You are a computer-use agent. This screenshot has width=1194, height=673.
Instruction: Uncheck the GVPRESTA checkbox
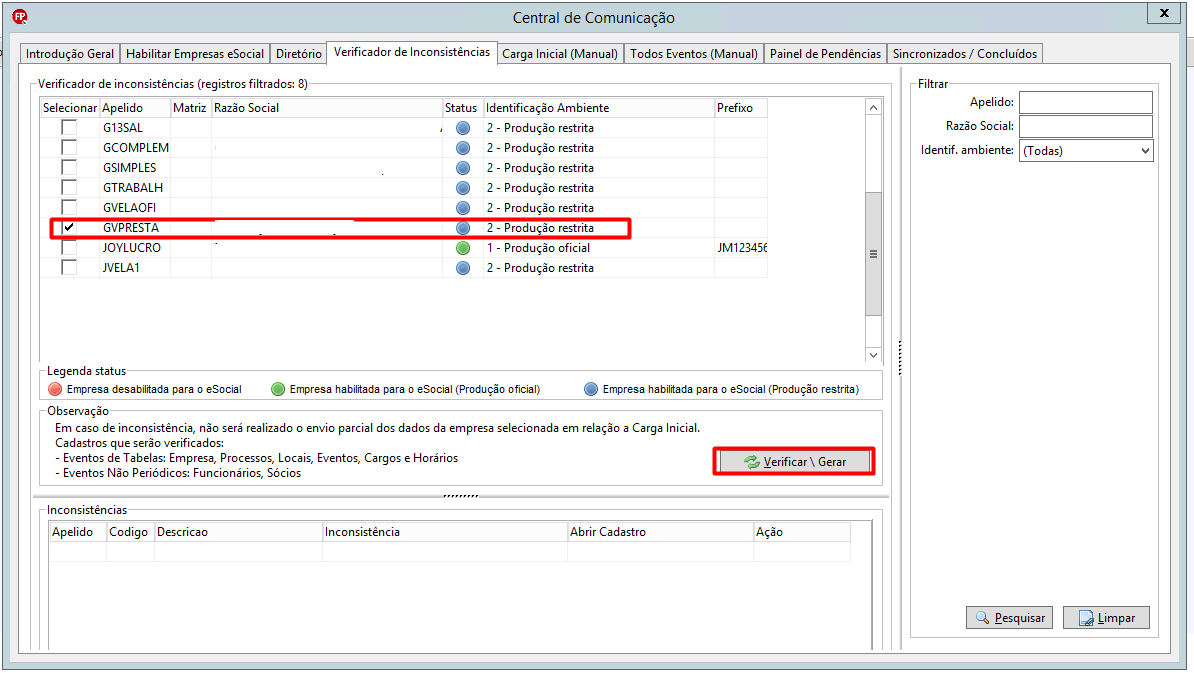point(69,227)
